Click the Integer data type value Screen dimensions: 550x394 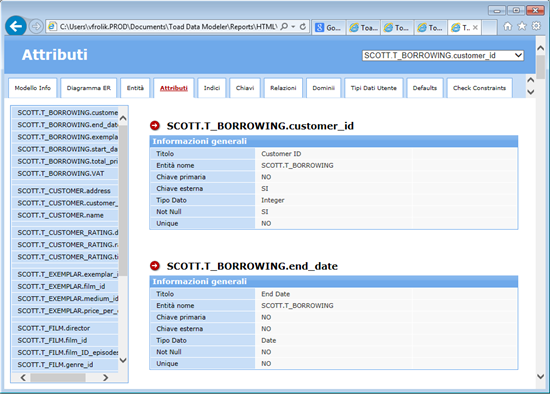click(x=273, y=200)
